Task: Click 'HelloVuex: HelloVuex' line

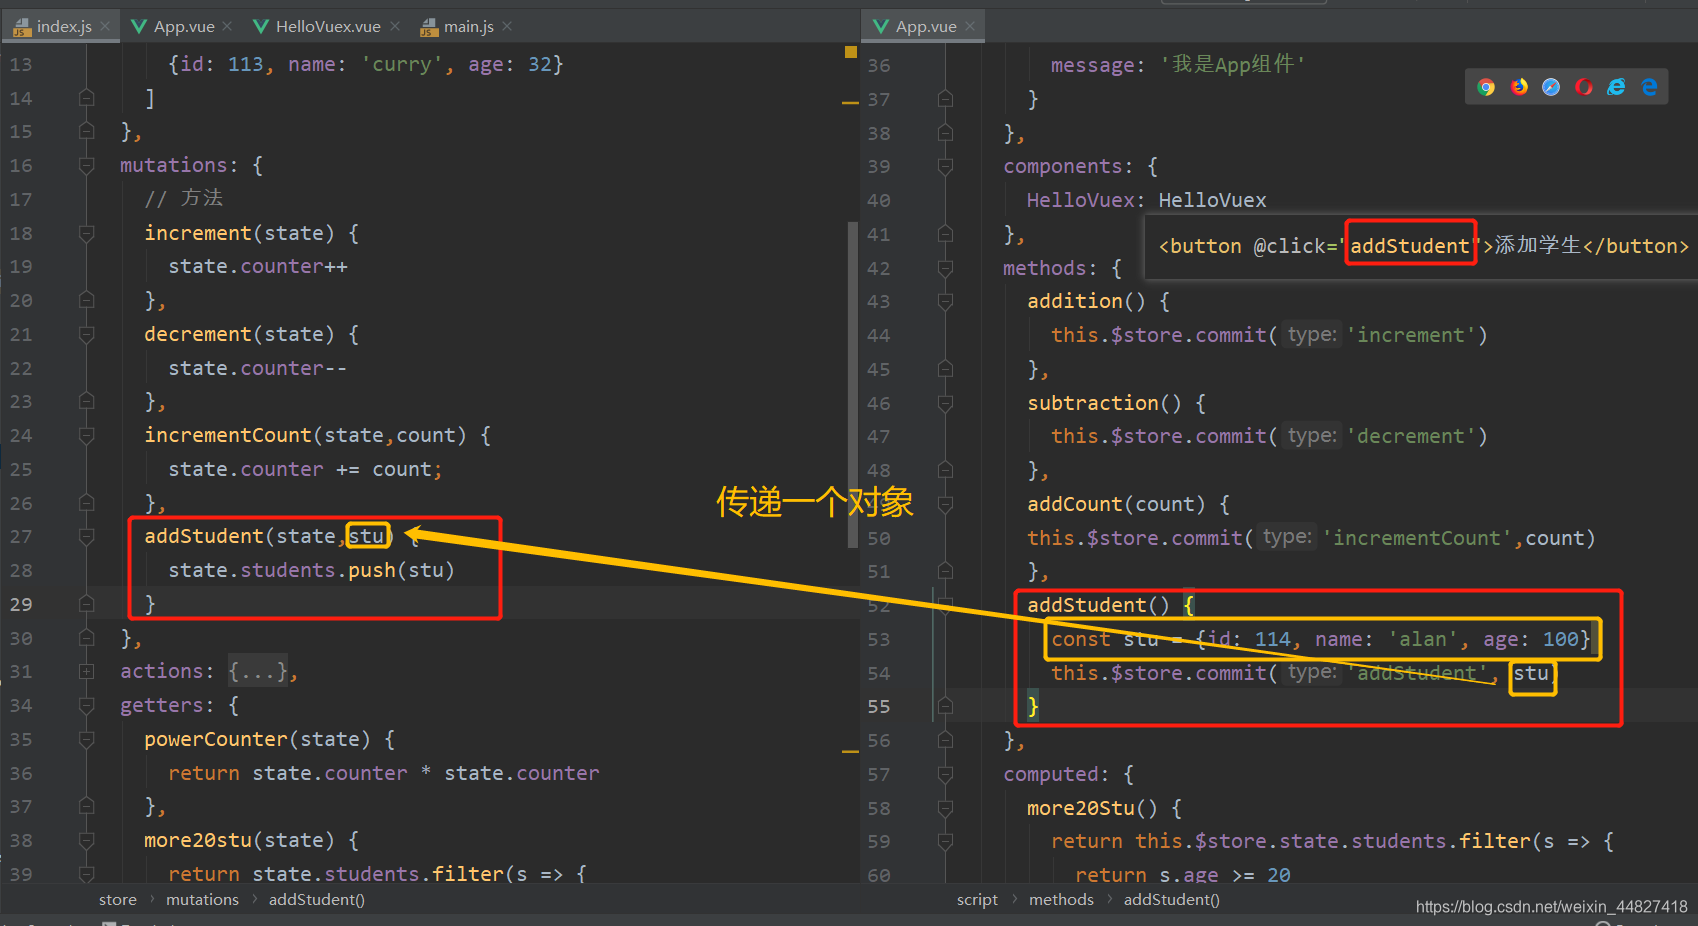Action: [x=1146, y=200]
